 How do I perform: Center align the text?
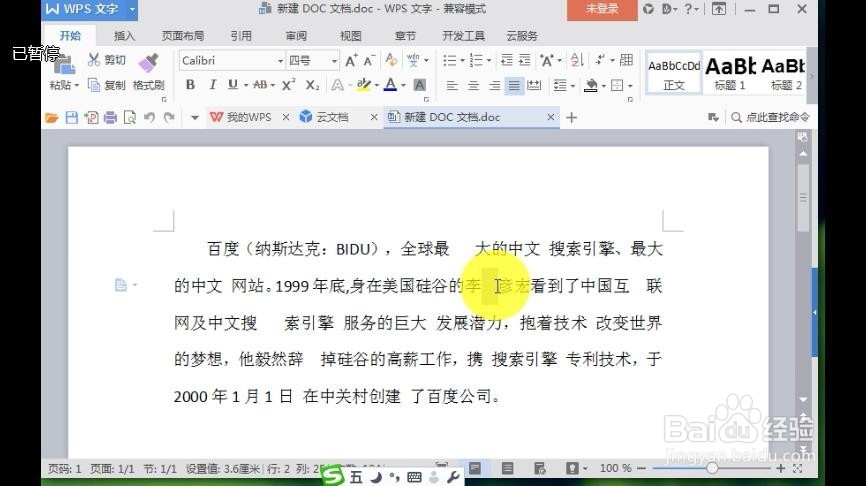pos(473,86)
